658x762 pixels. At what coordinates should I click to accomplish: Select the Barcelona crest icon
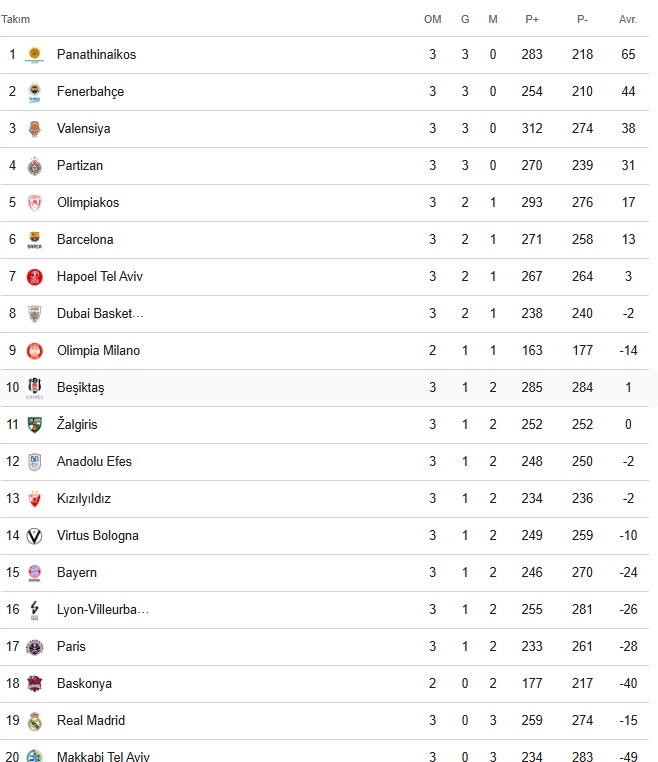click(x=35, y=240)
